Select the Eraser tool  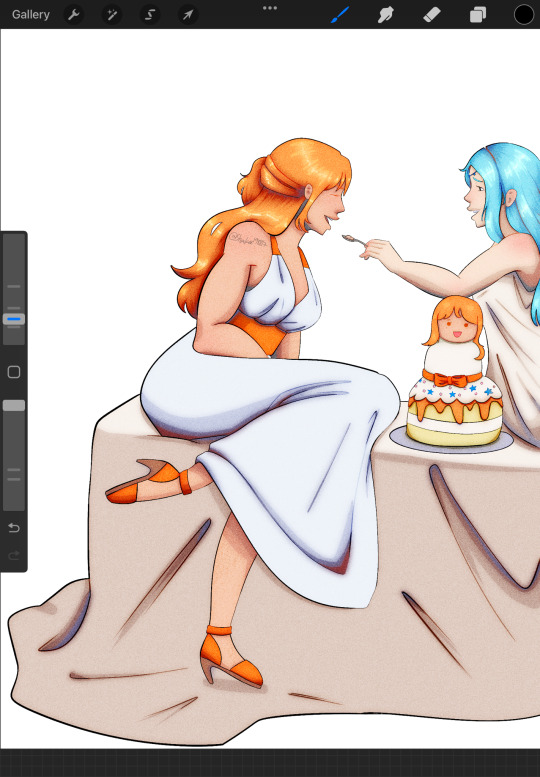(432, 15)
